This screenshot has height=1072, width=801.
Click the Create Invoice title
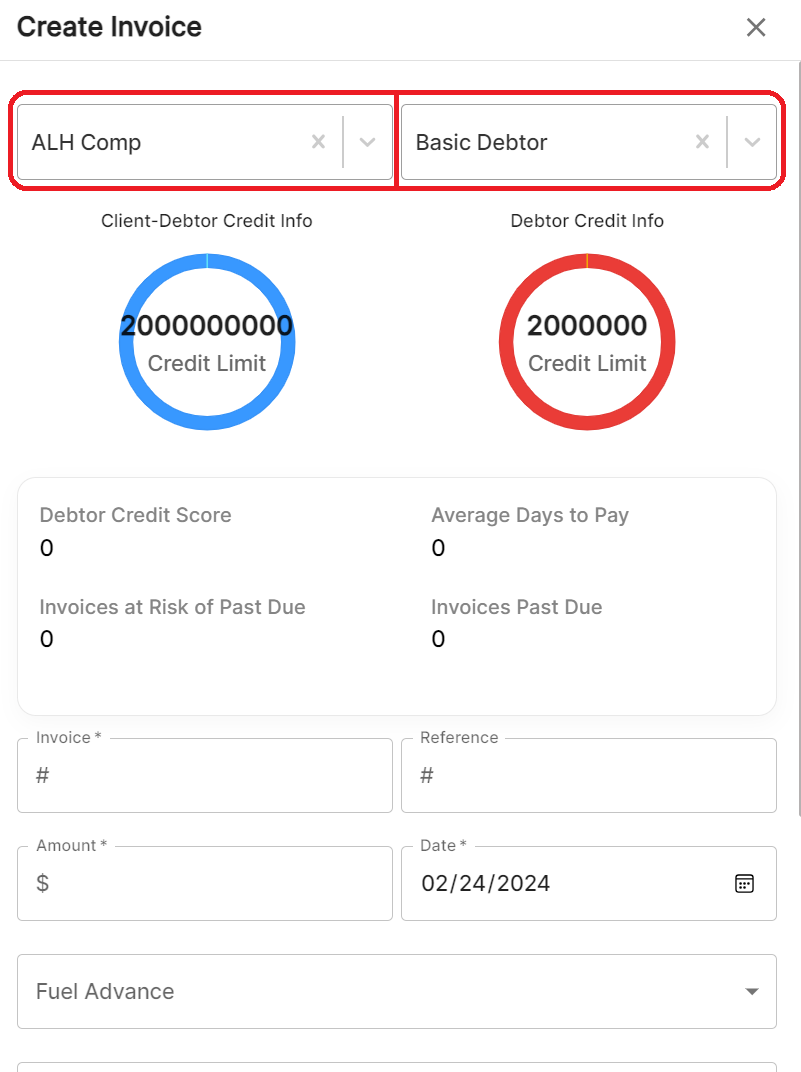[108, 27]
